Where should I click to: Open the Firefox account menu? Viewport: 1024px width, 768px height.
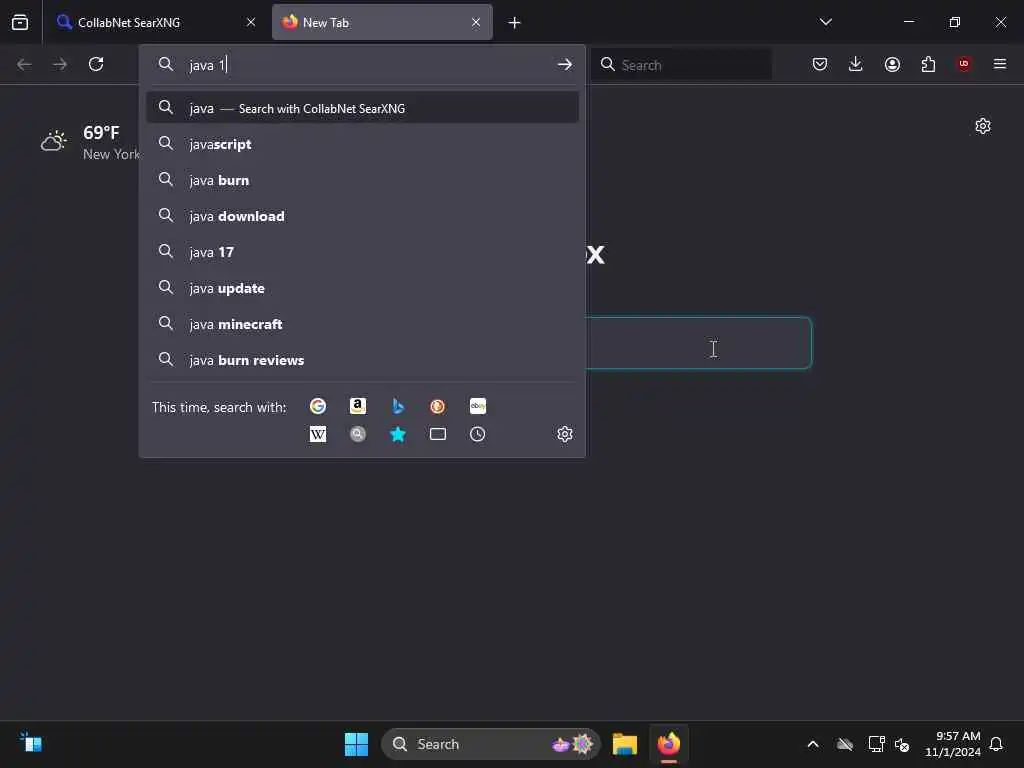(x=892, y=64)
